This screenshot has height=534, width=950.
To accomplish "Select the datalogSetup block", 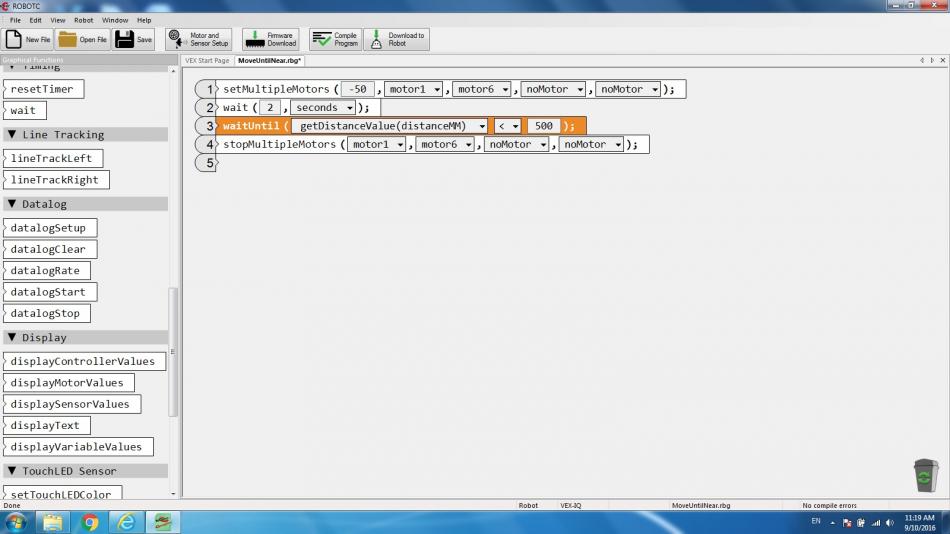I will coord(50,228).
